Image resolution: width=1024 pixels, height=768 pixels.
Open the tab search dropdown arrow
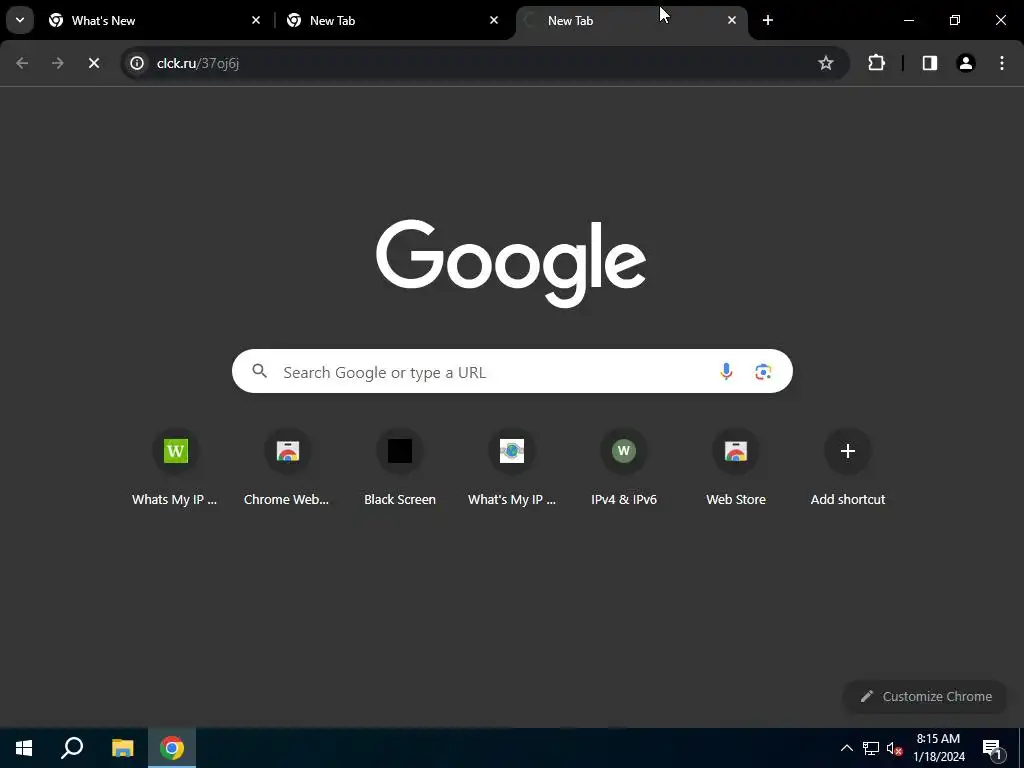[20, 20]
